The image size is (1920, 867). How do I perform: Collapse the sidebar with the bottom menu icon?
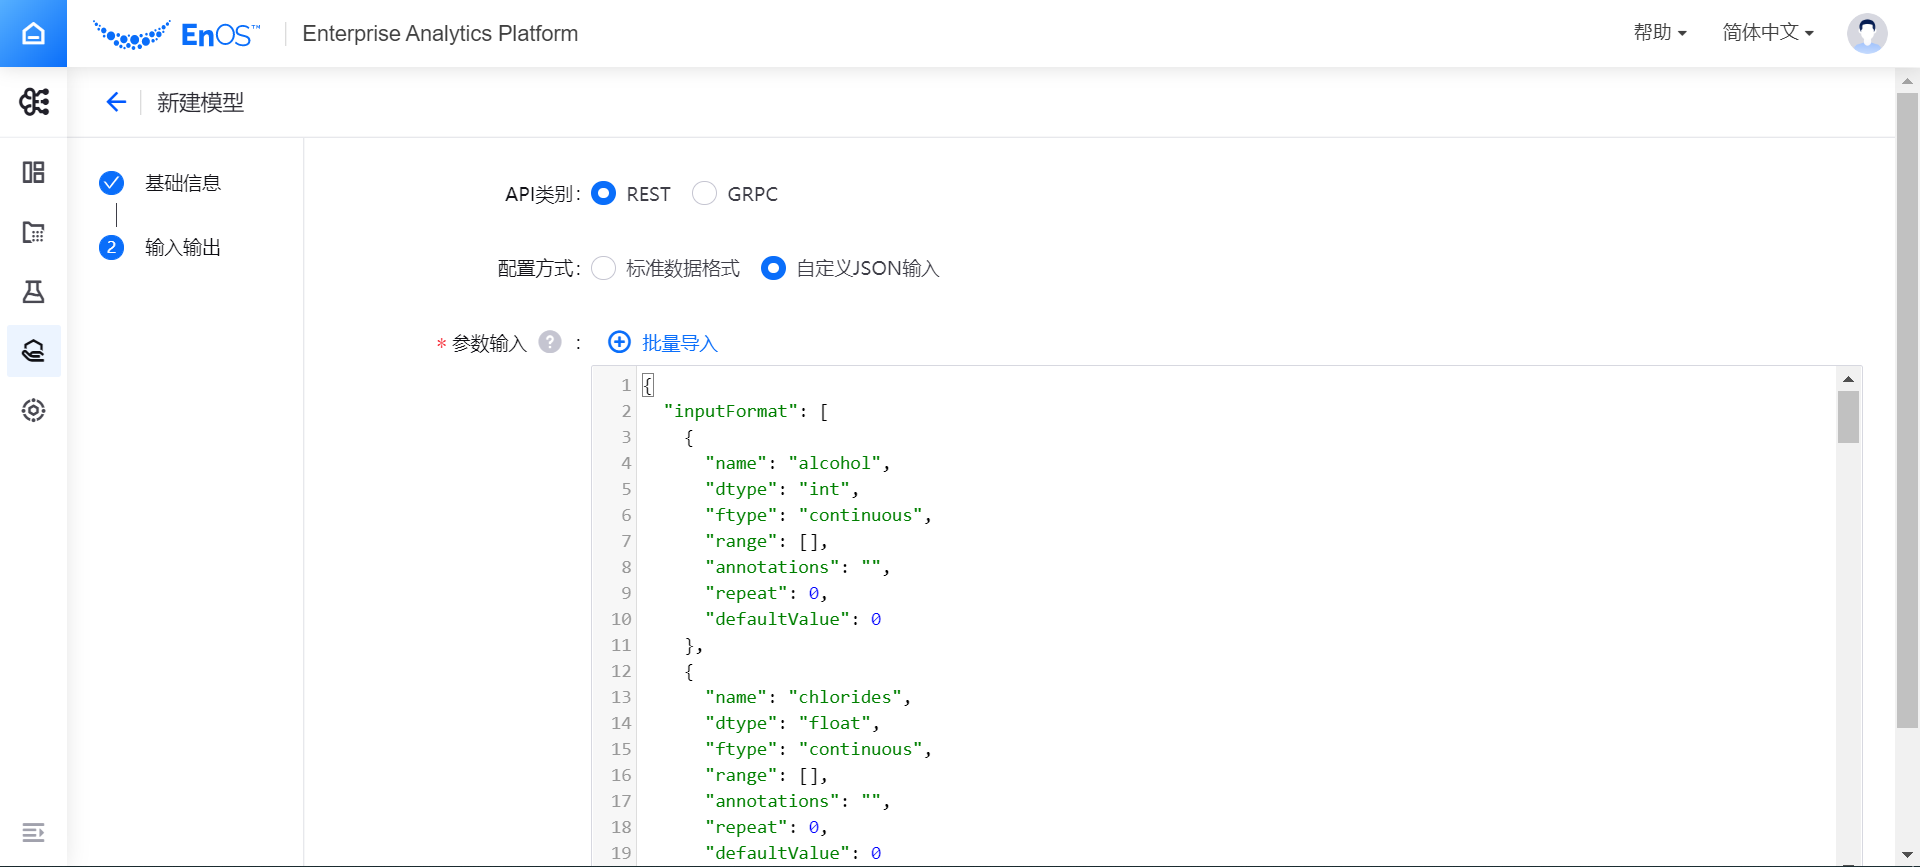[x=34, y=832]
